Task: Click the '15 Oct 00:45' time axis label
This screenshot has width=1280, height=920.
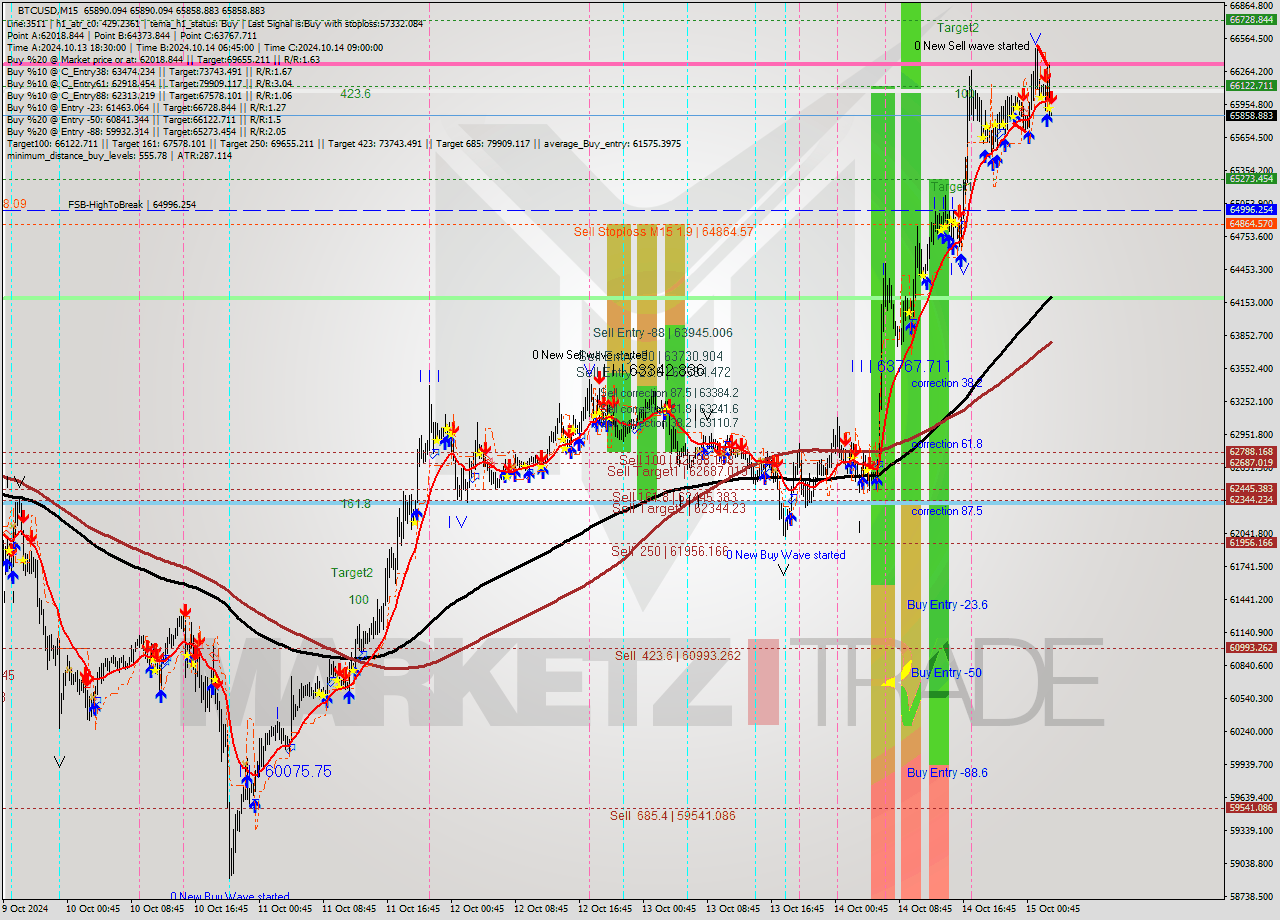Action: 1051,909
